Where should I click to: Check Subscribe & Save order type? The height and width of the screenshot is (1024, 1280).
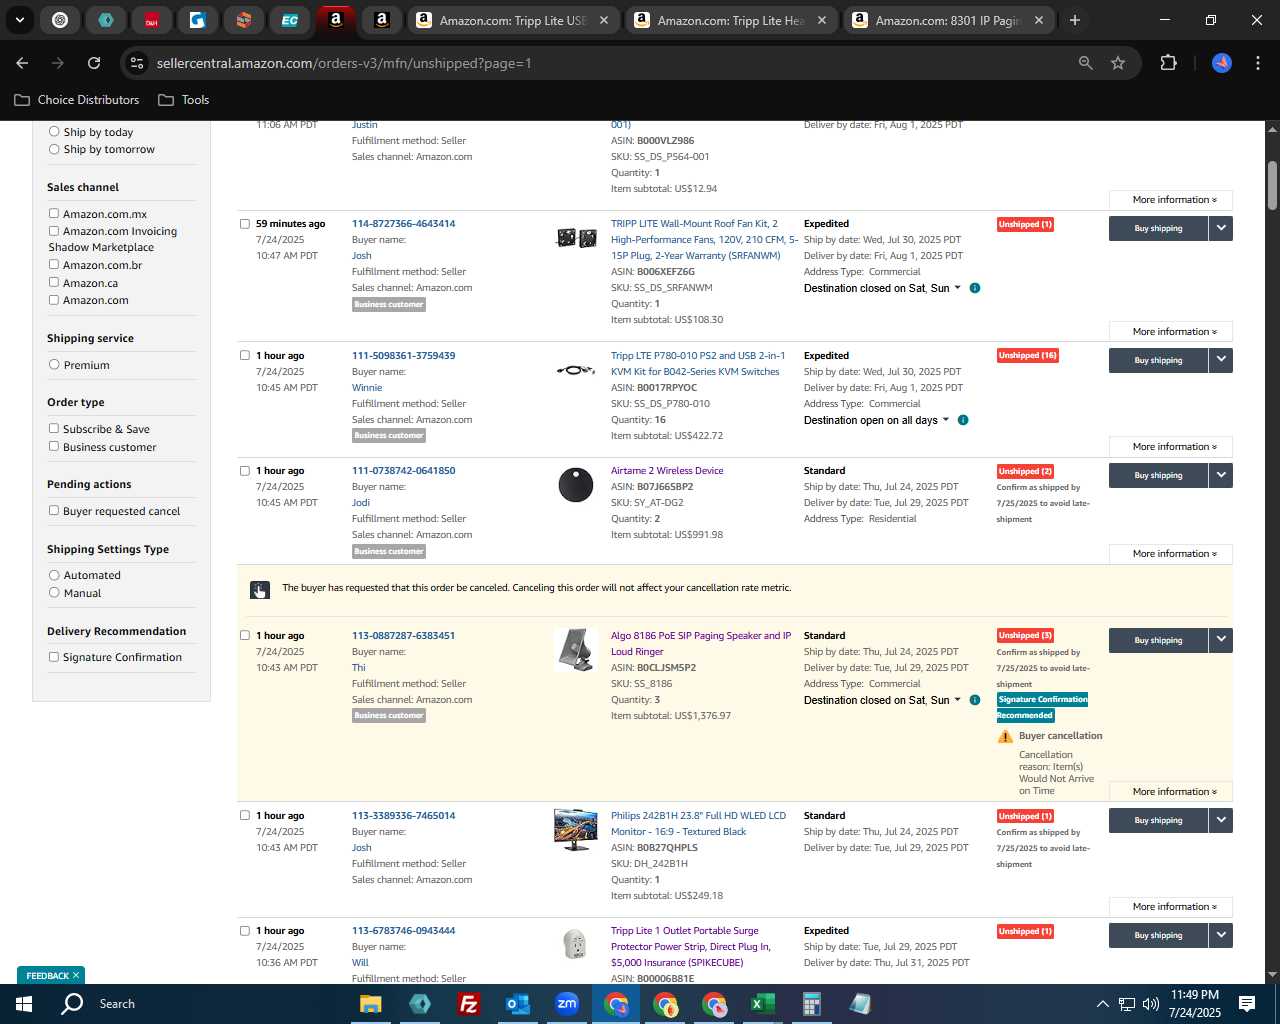click(x=54, y=428)
